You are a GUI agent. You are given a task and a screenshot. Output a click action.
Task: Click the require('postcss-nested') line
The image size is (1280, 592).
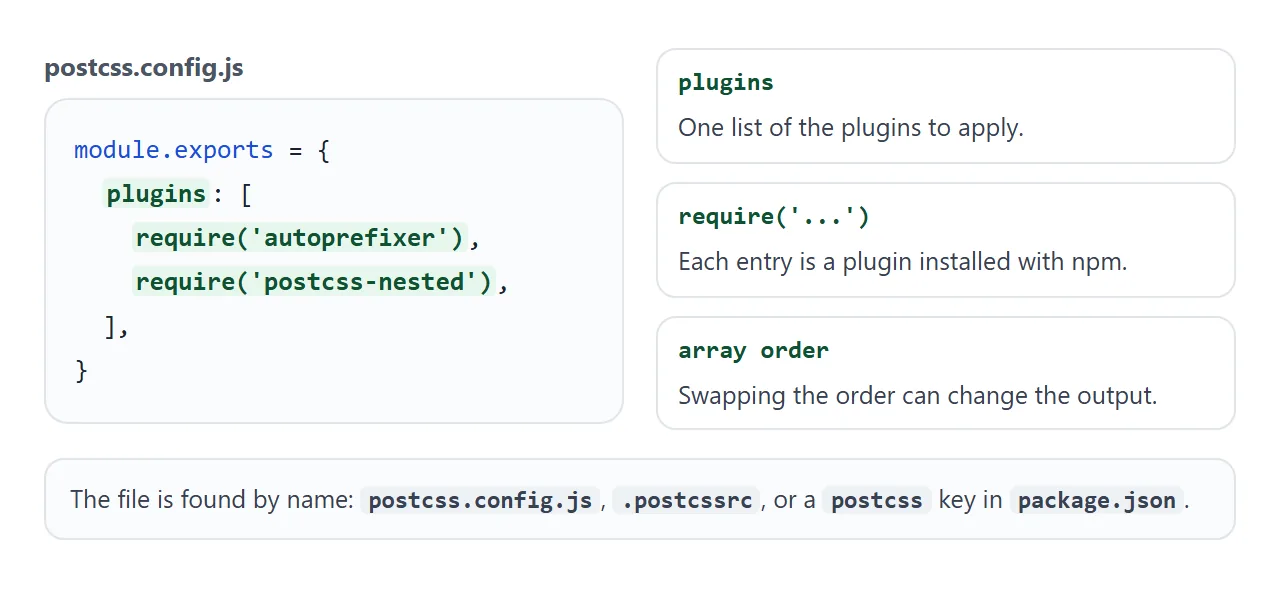pos(314,282)
